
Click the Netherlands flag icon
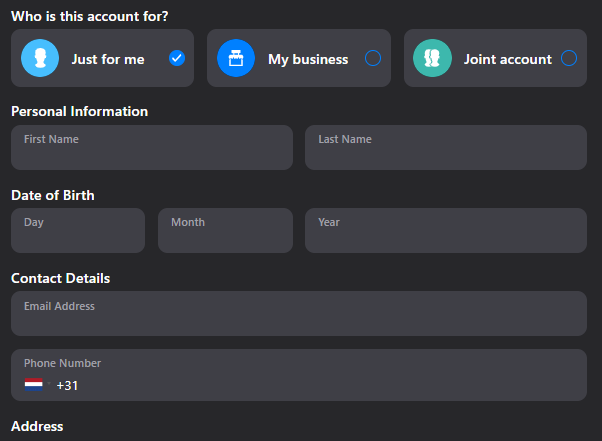click(x=34, y=385)
